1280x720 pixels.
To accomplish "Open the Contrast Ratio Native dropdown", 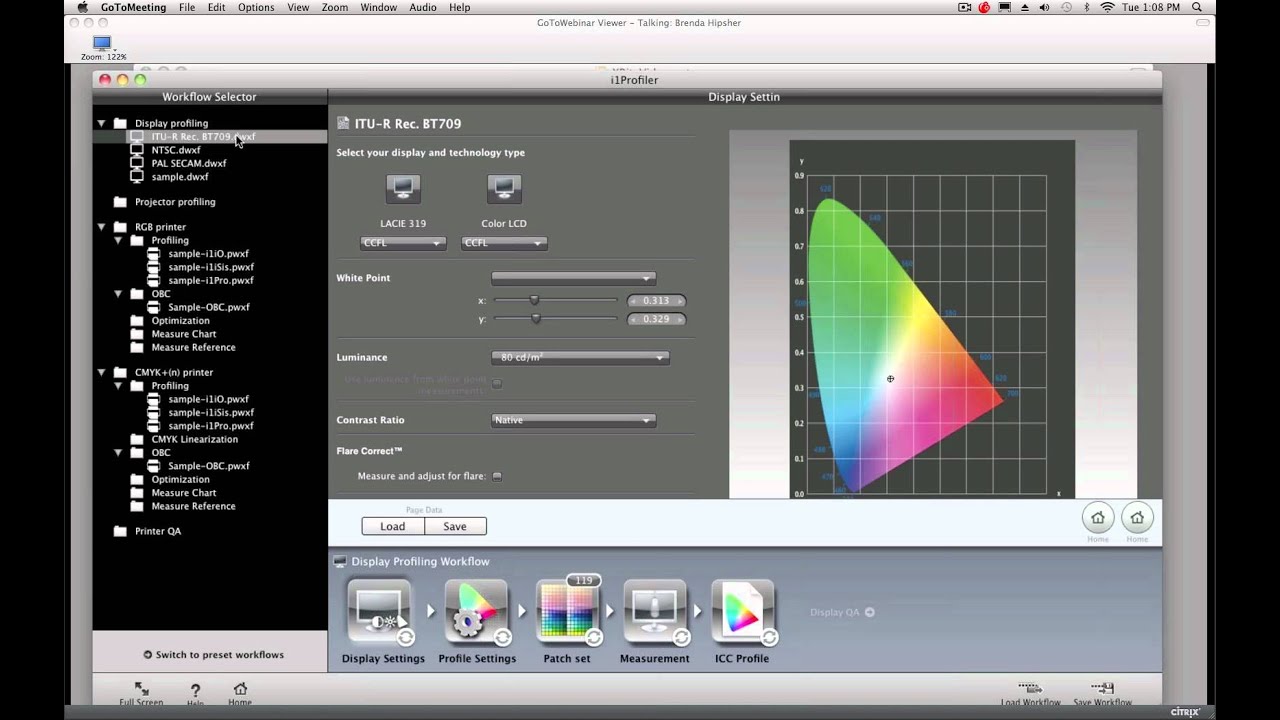I will click(573, 420).
